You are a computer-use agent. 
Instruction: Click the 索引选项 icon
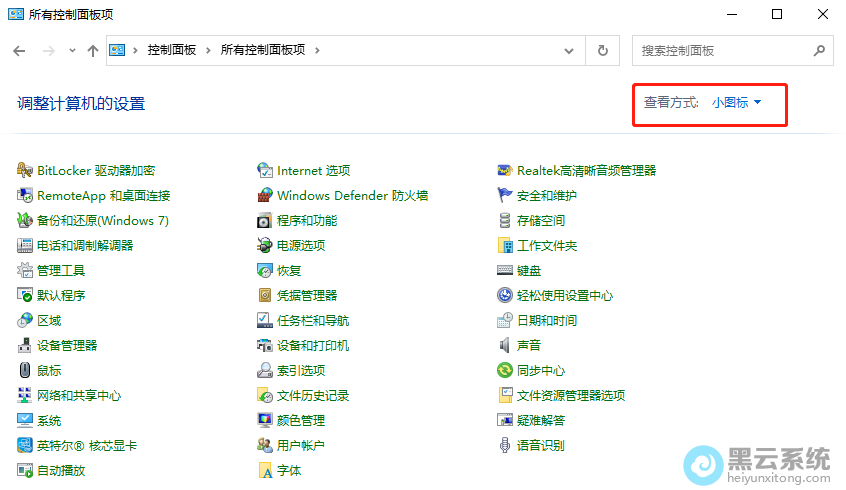click(264, 370)
